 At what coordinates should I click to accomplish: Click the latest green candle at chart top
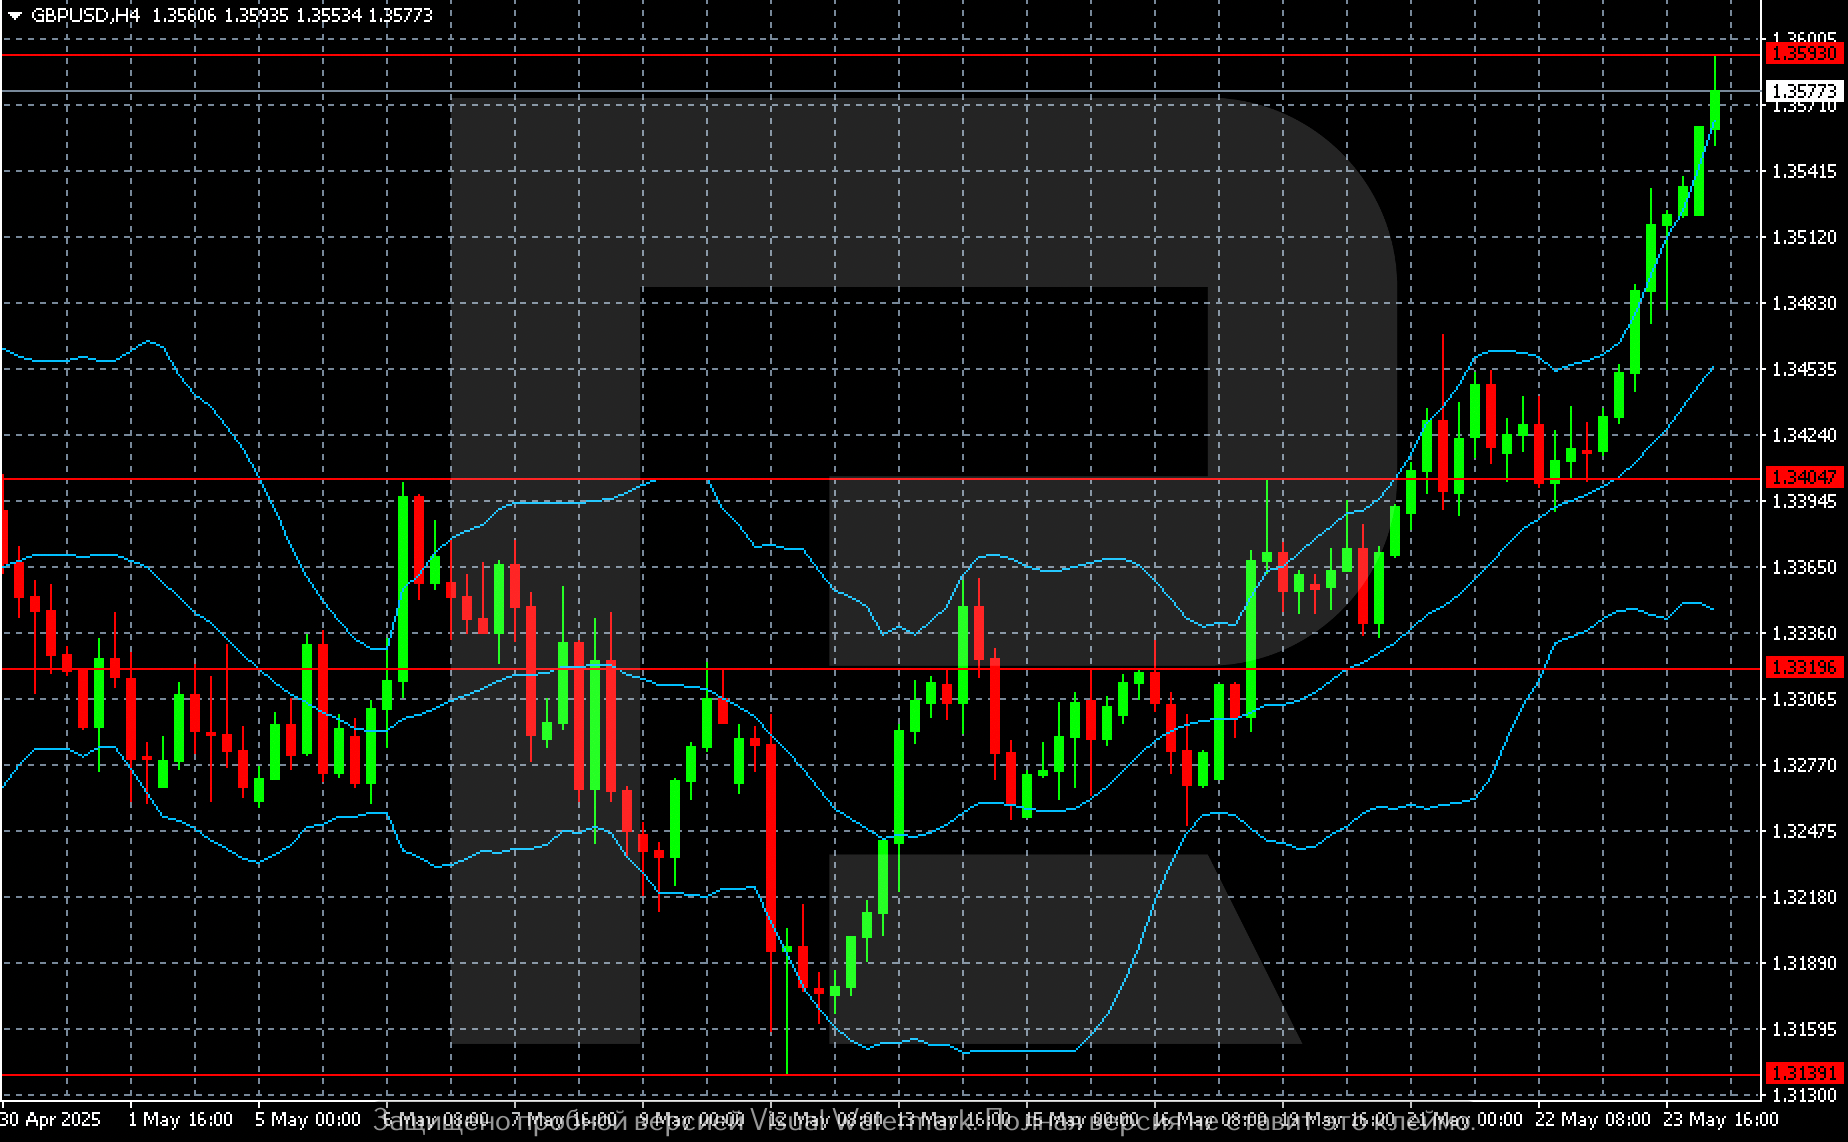pyautogui.click(x=1715, y=110)
